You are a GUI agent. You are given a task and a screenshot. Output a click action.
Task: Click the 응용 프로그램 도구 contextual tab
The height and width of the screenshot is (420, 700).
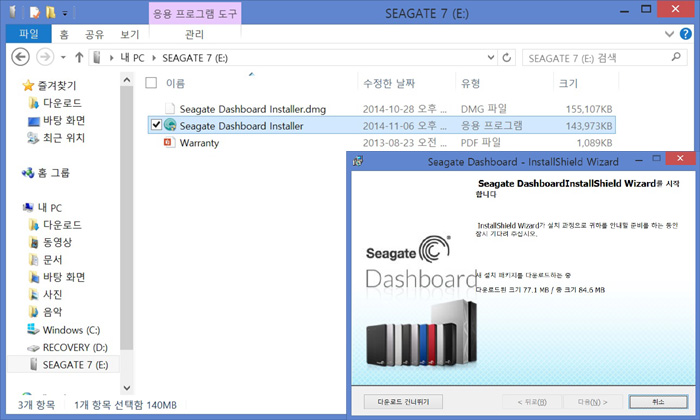[x=195, y=13]
